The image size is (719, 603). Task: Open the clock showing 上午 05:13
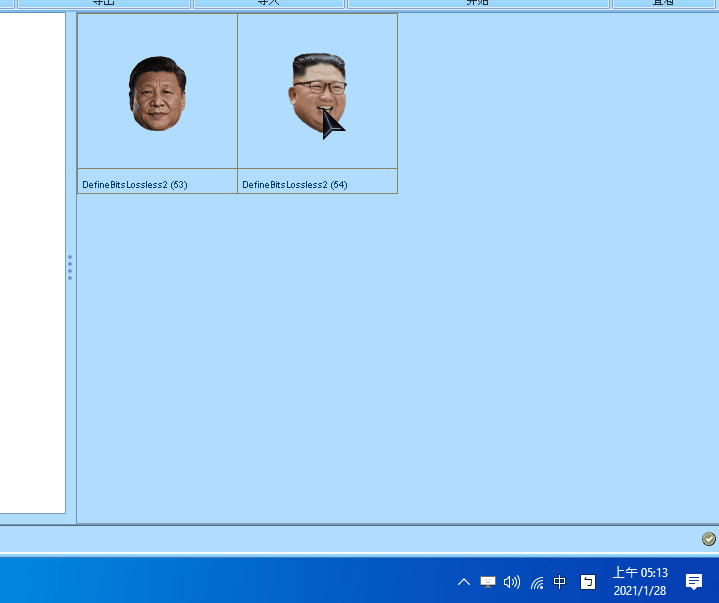pyautogui.click(x=641, y=581)
